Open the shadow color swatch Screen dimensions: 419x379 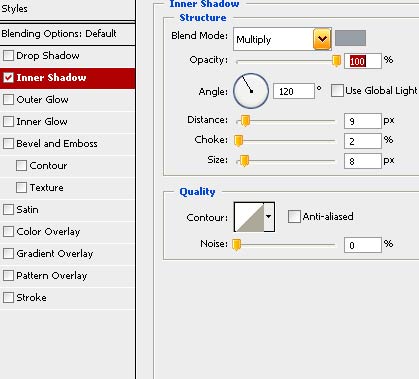(350, 38)
